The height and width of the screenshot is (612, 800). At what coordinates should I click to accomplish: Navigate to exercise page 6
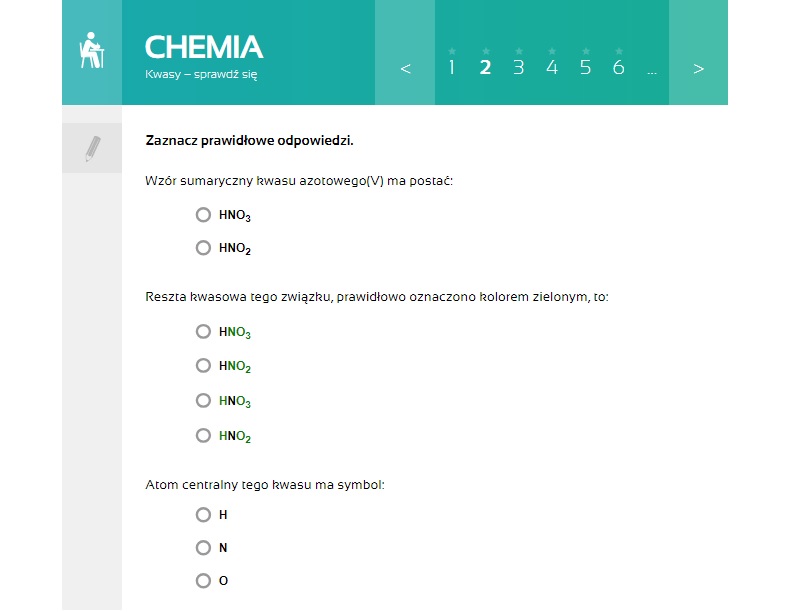(618, 67)
